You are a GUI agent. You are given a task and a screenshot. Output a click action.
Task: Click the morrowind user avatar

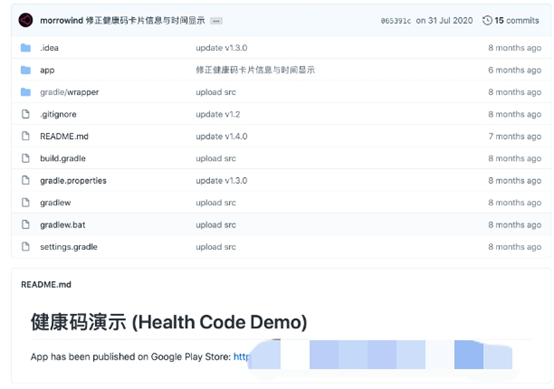[26, 20]
